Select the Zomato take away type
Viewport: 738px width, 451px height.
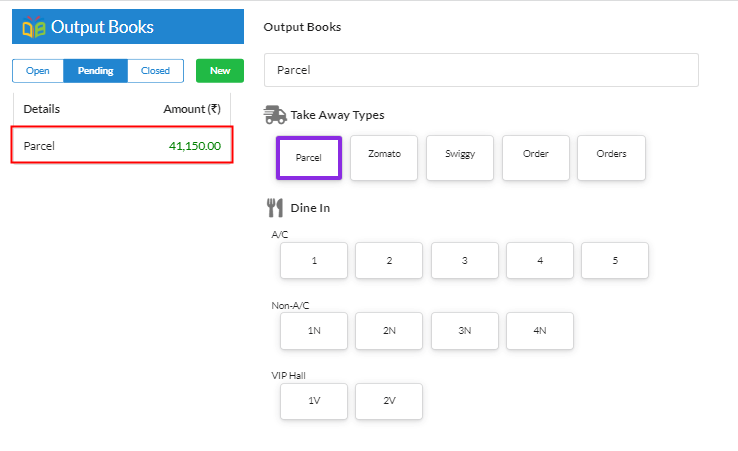(384, 158)
